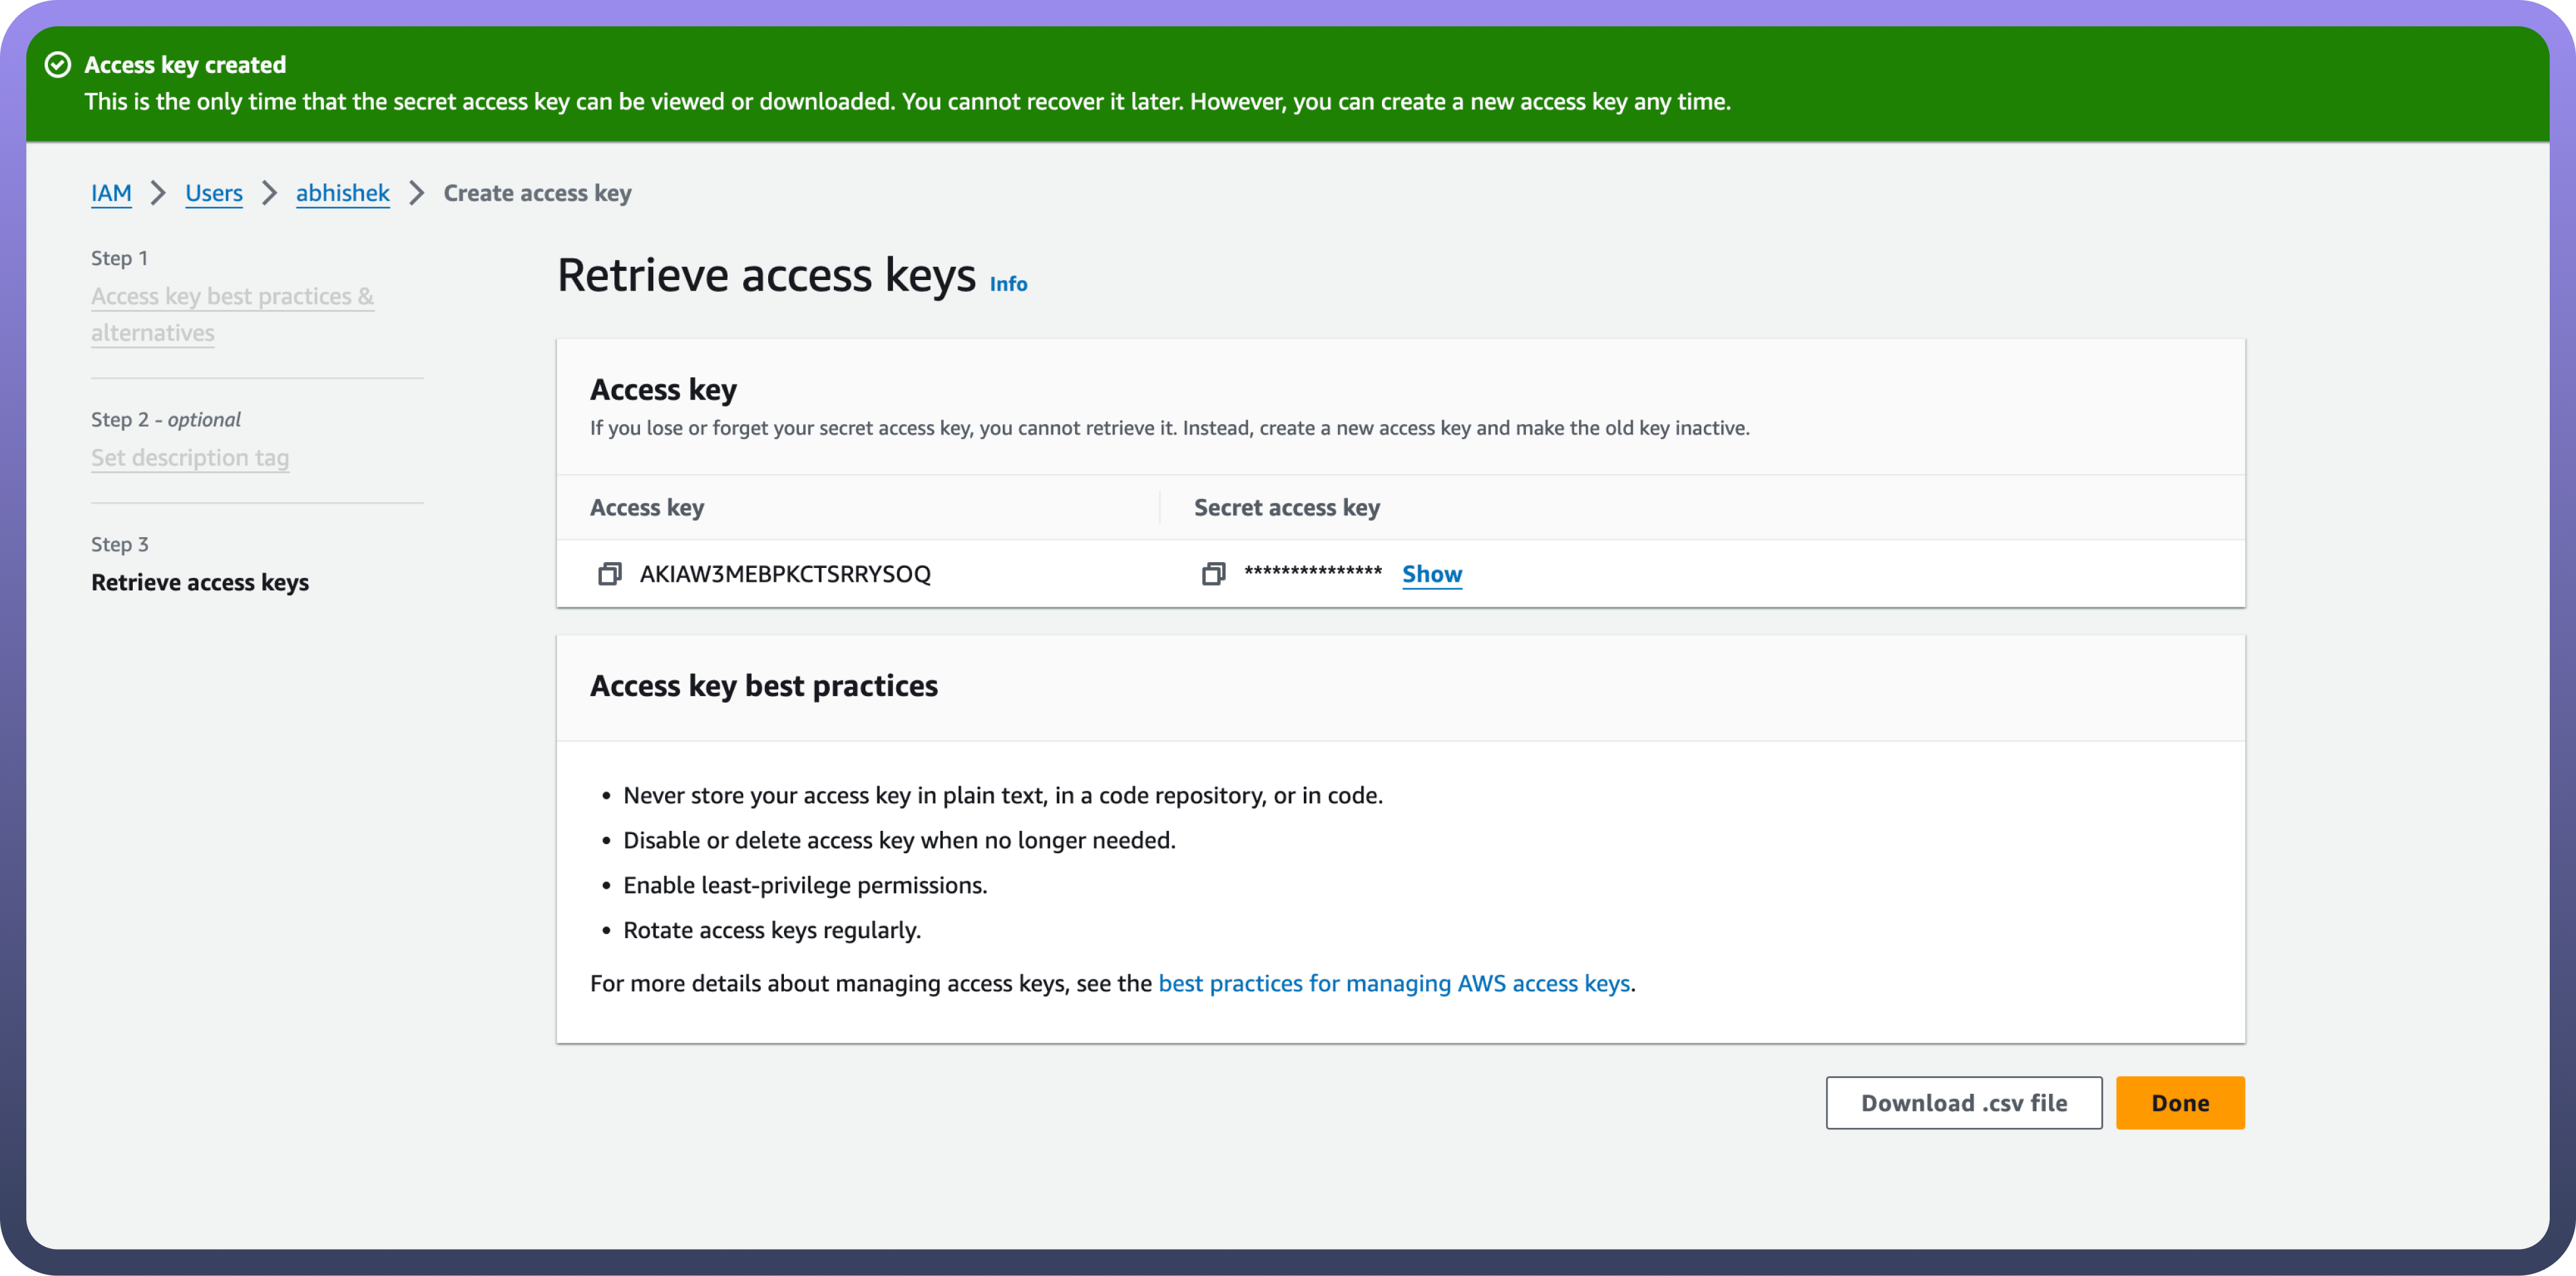2576x1276 pixels.
Task: Click the chevron after IAM breadcrumb
Action: click(158, 193)
